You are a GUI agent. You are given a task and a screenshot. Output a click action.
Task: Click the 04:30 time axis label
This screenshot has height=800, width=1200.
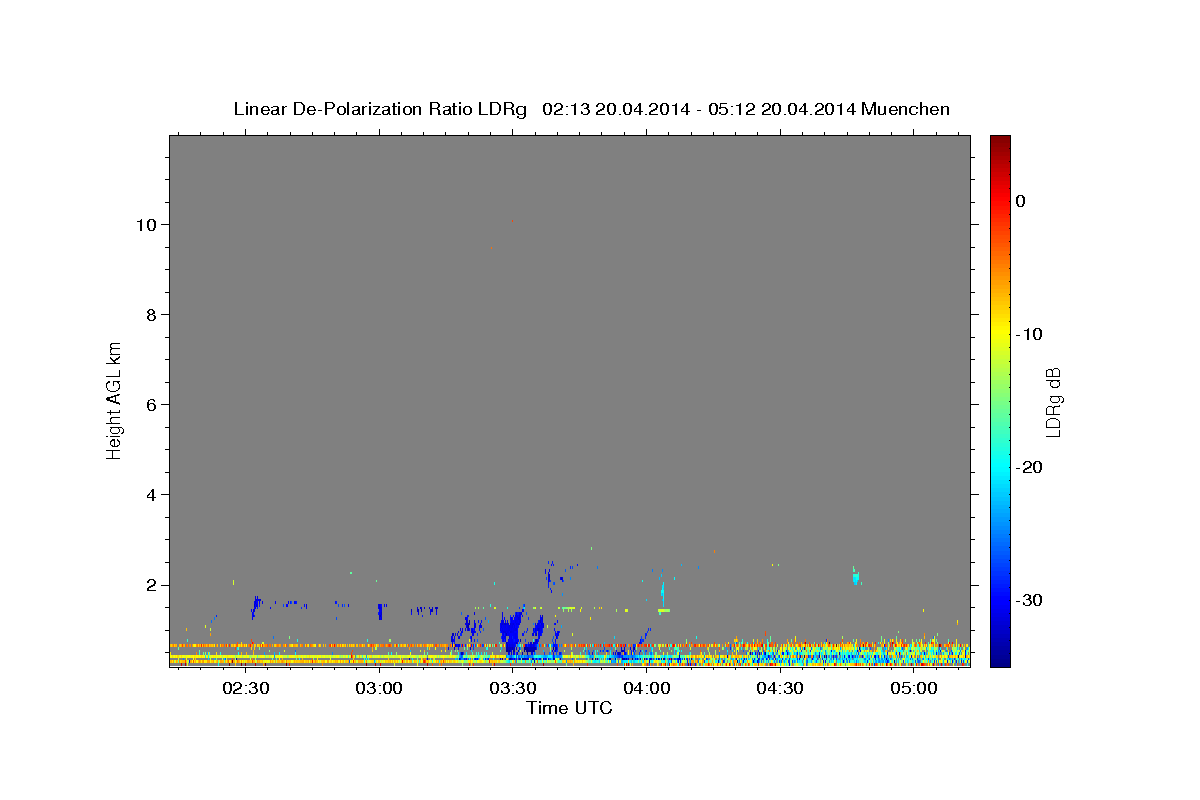click(x=780, y=689)
